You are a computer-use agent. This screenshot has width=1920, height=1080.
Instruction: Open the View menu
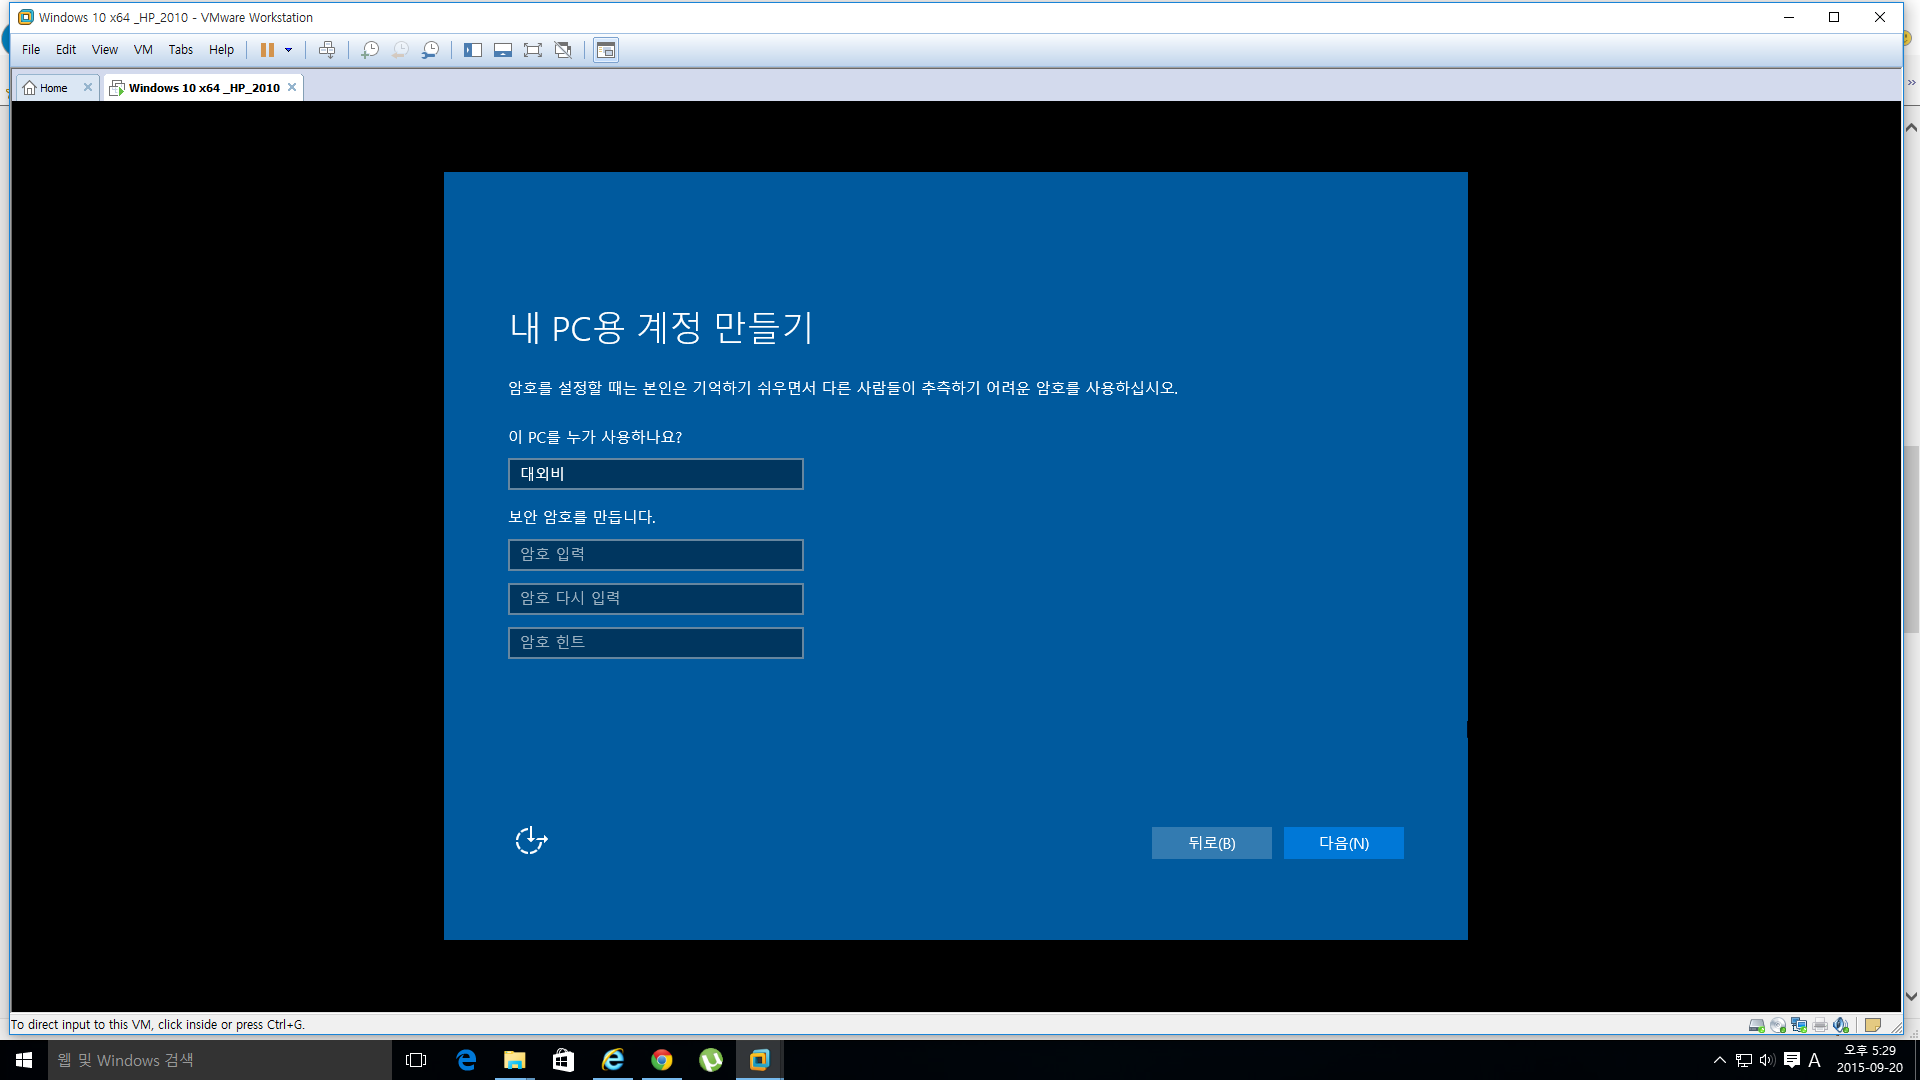click(x=105, y=50)
